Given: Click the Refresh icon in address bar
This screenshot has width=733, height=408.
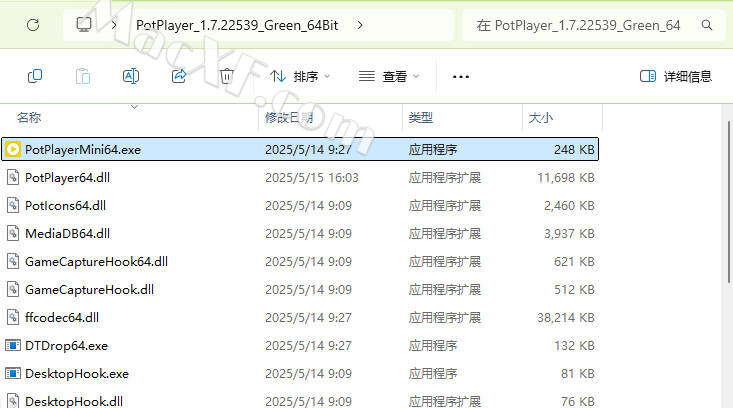Looking at the screenshot, I should 33,25.
